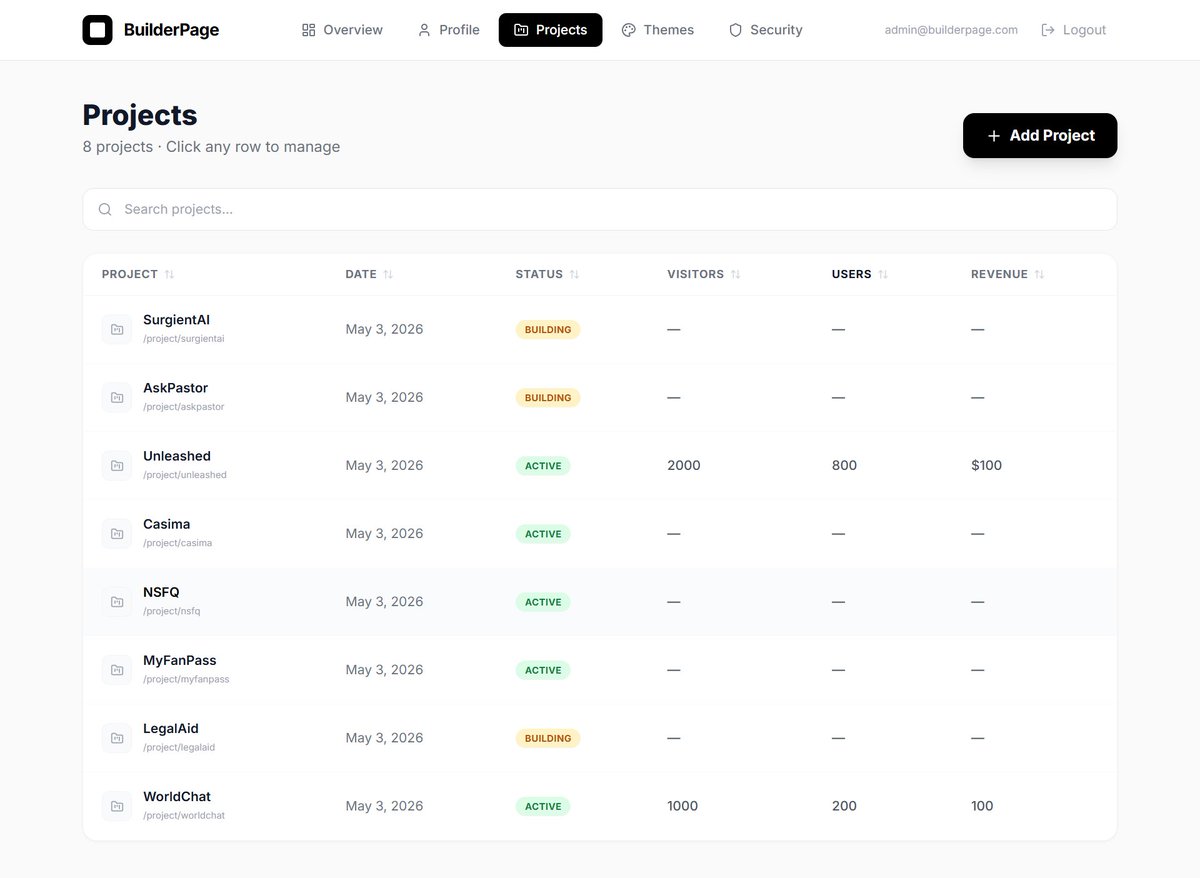
Task: Open the Casima project name
Action: (x=166, y=524)
